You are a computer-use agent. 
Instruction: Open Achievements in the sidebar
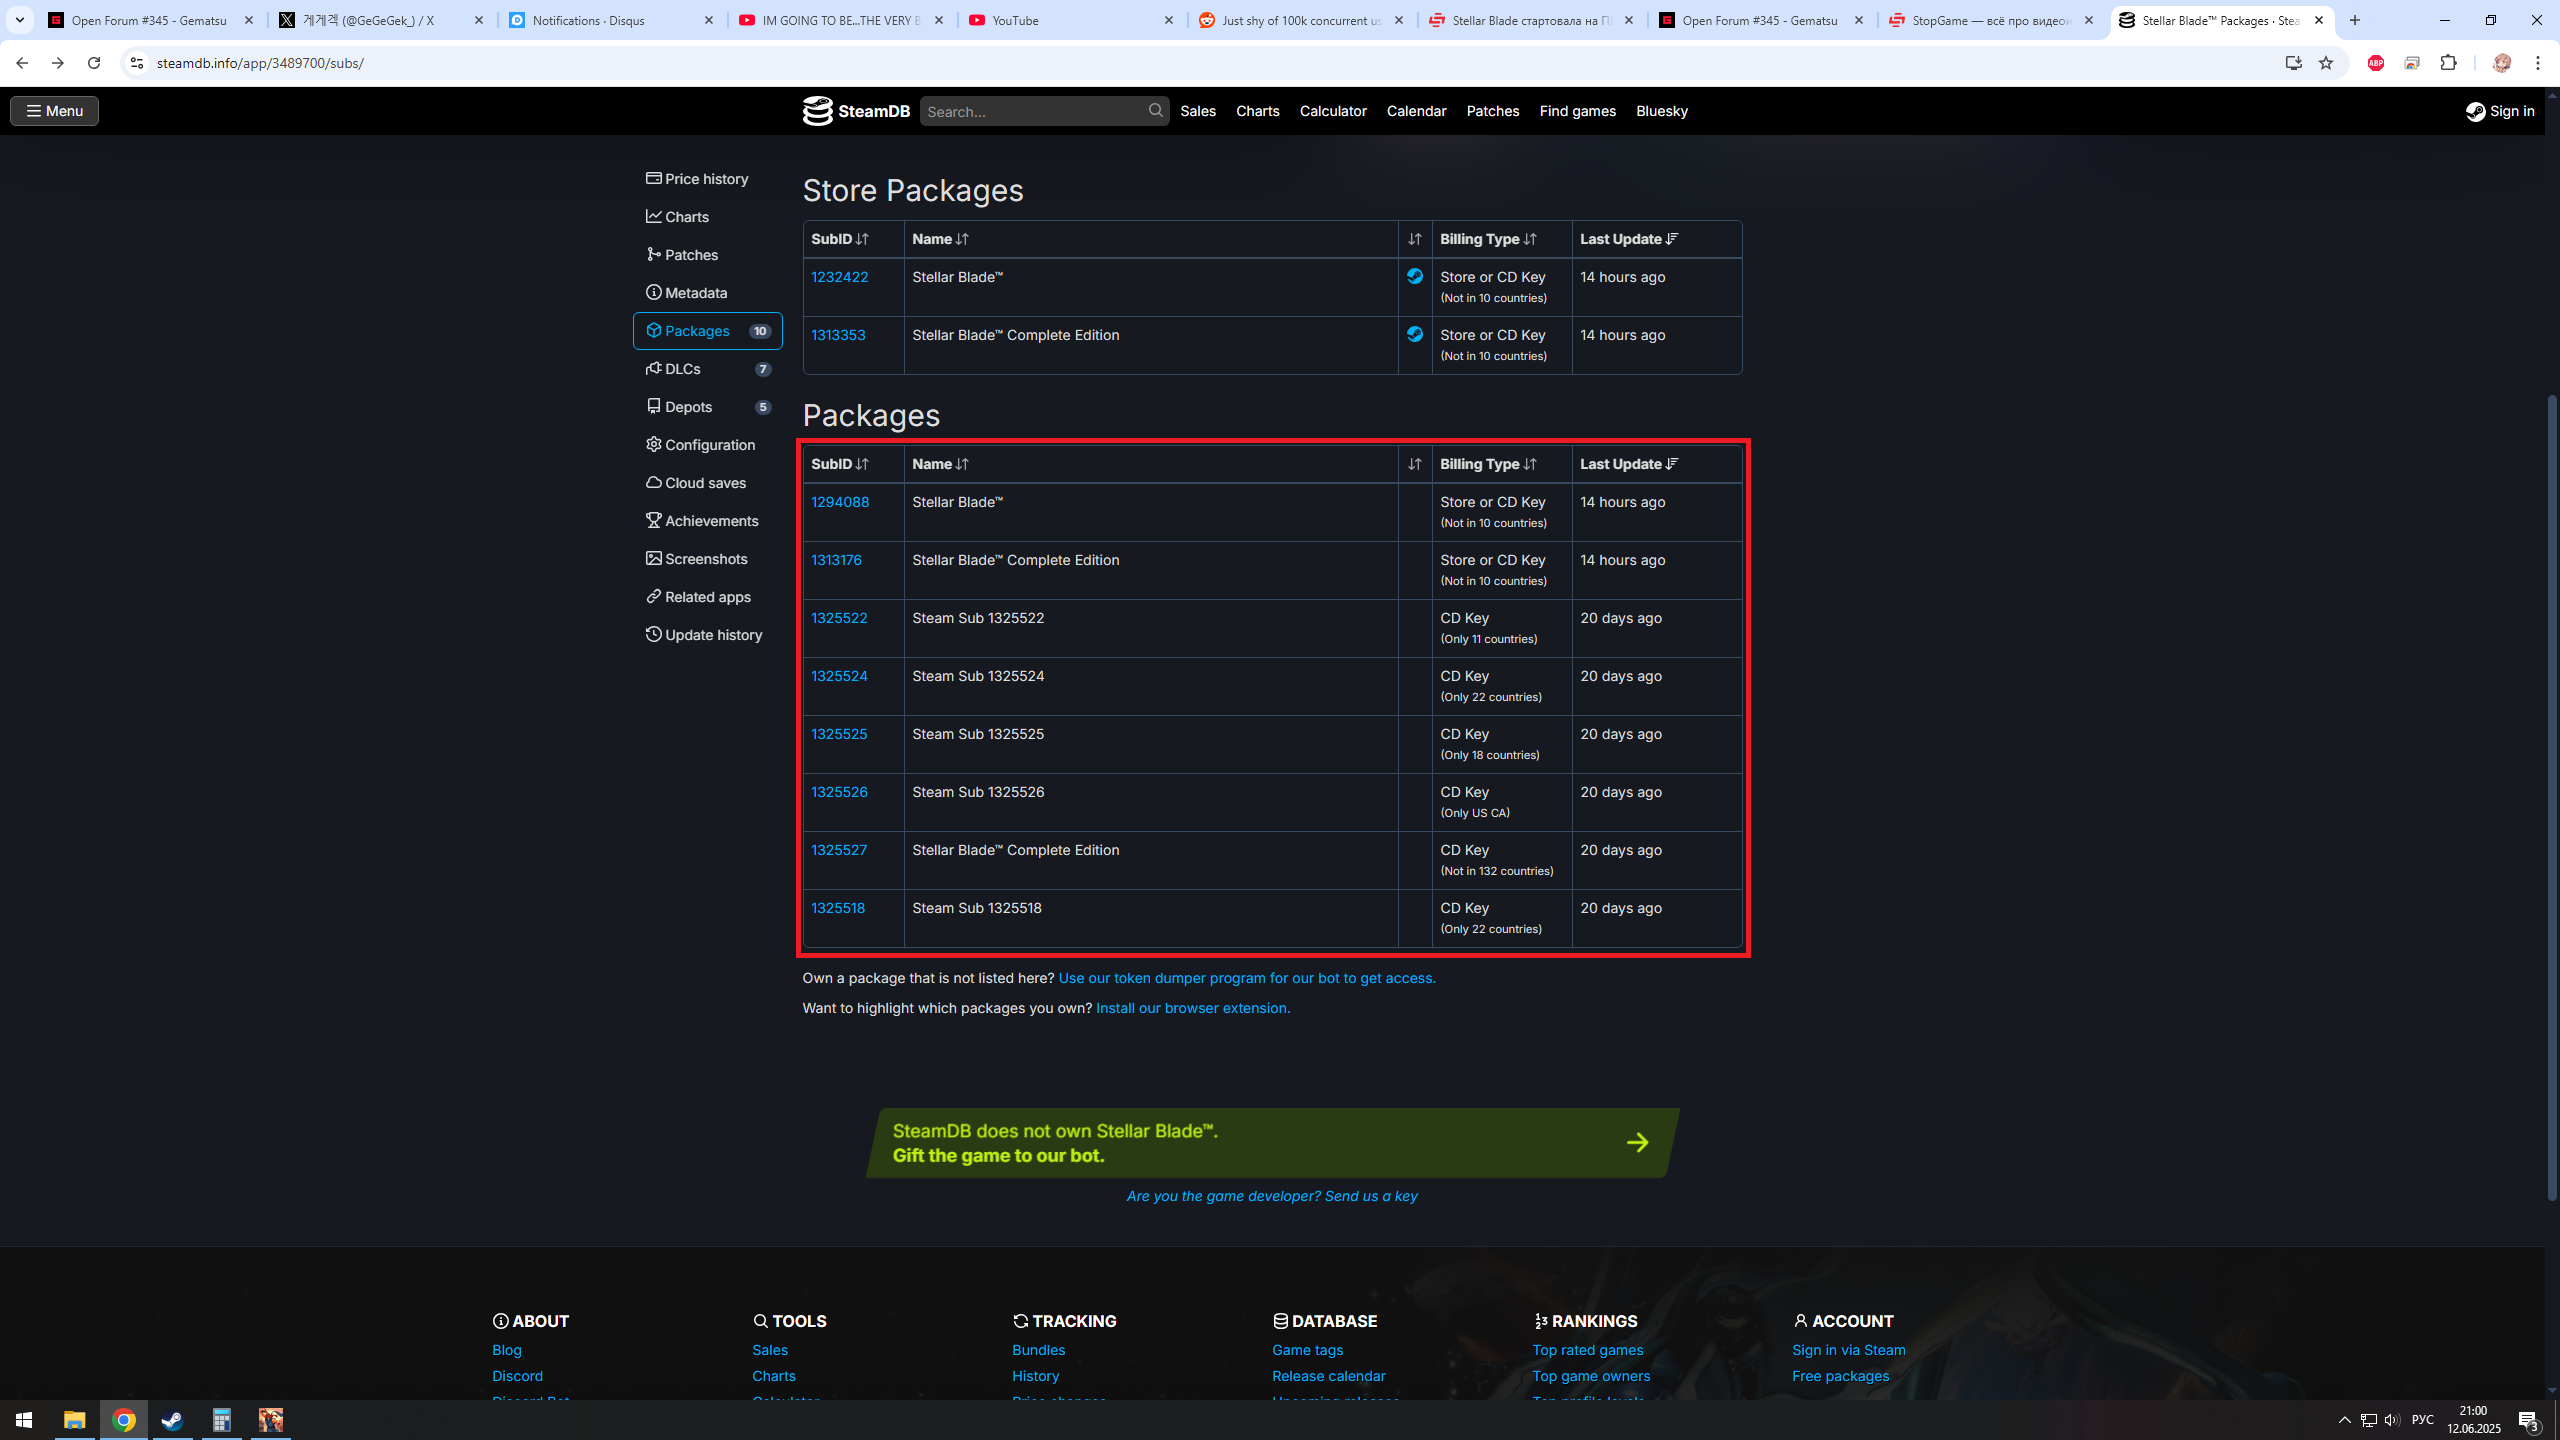[708, 521]
